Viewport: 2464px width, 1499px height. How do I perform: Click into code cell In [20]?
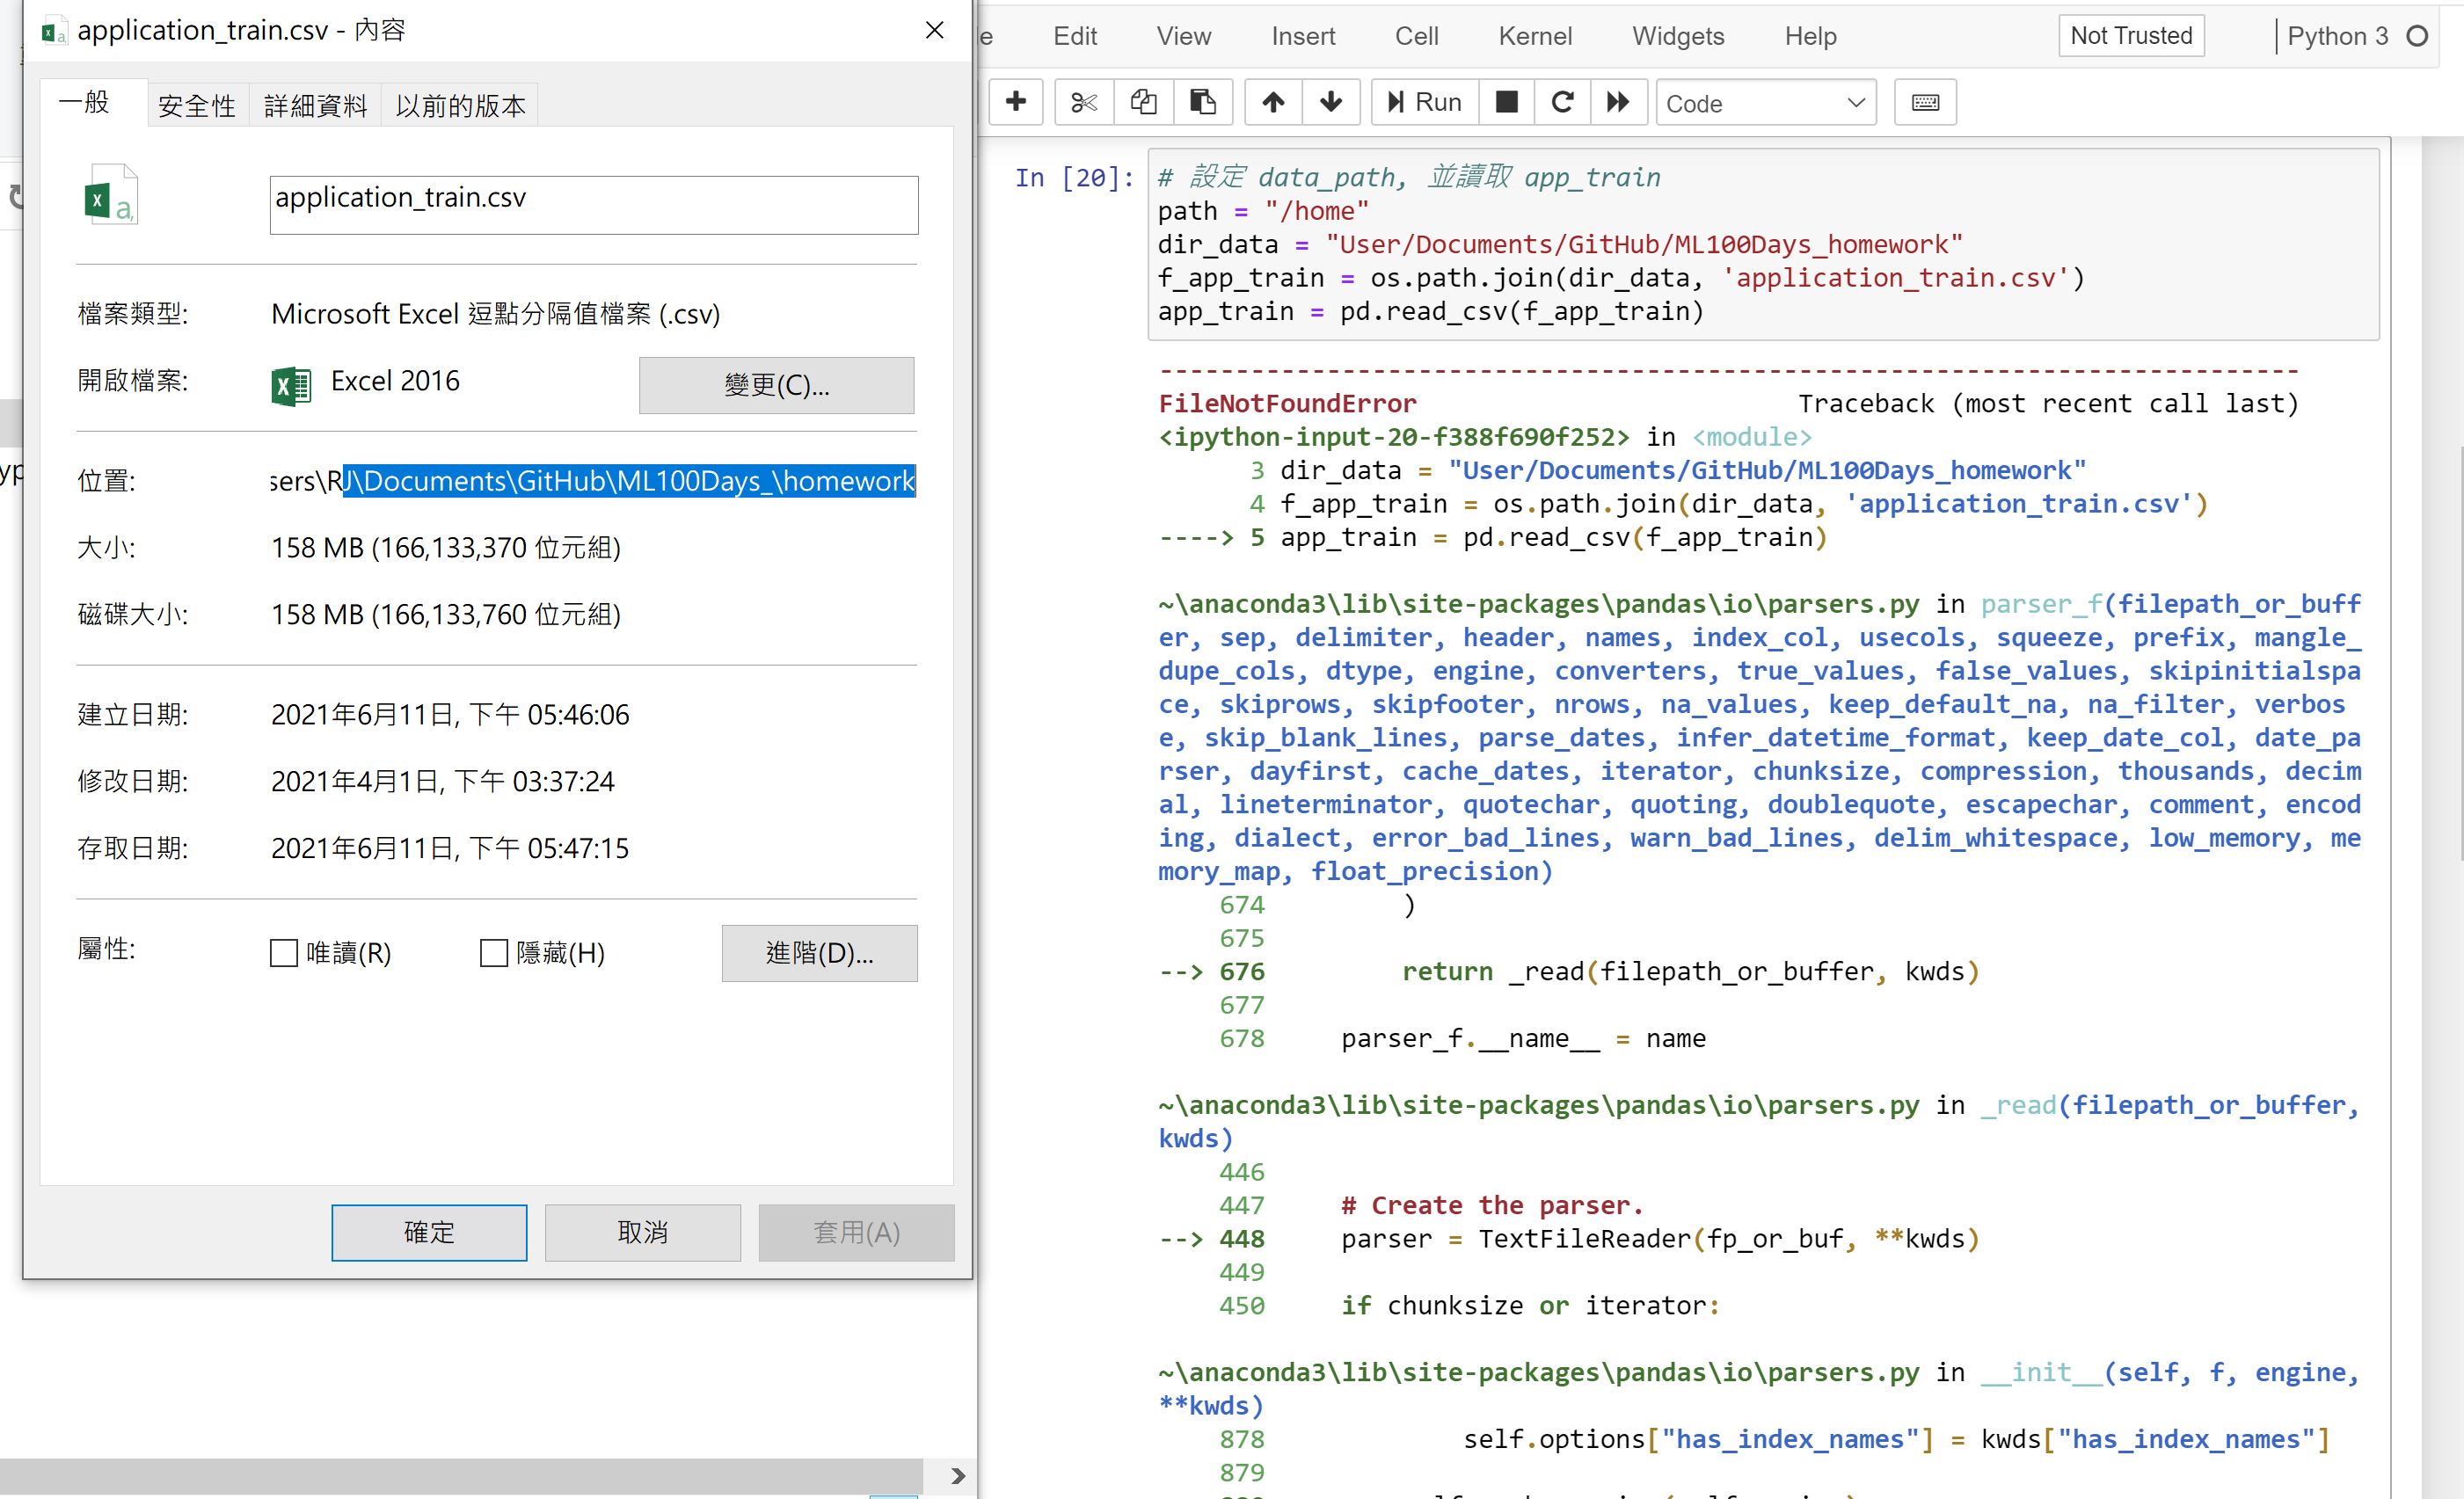click(1763, 245)
